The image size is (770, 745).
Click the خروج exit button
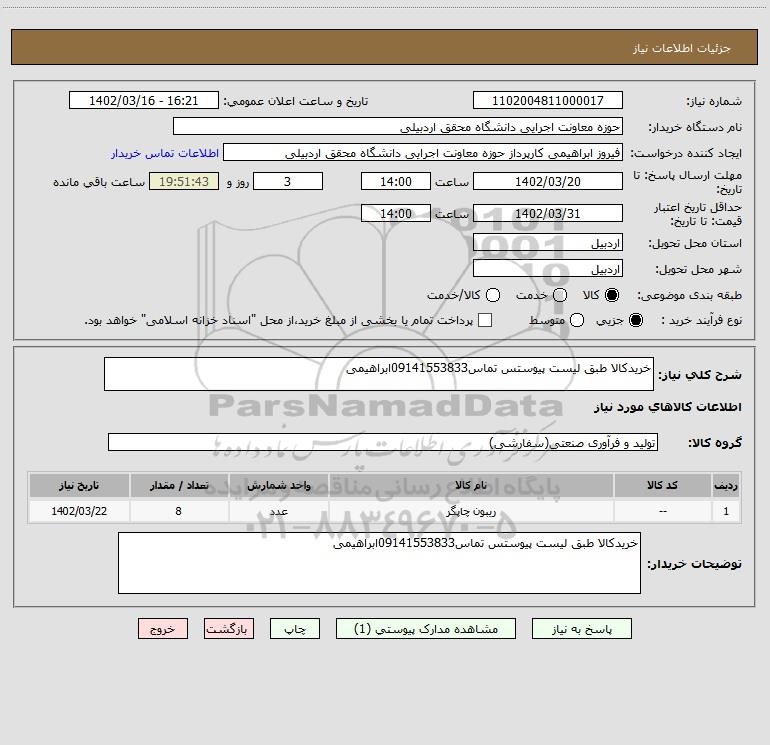163,629
